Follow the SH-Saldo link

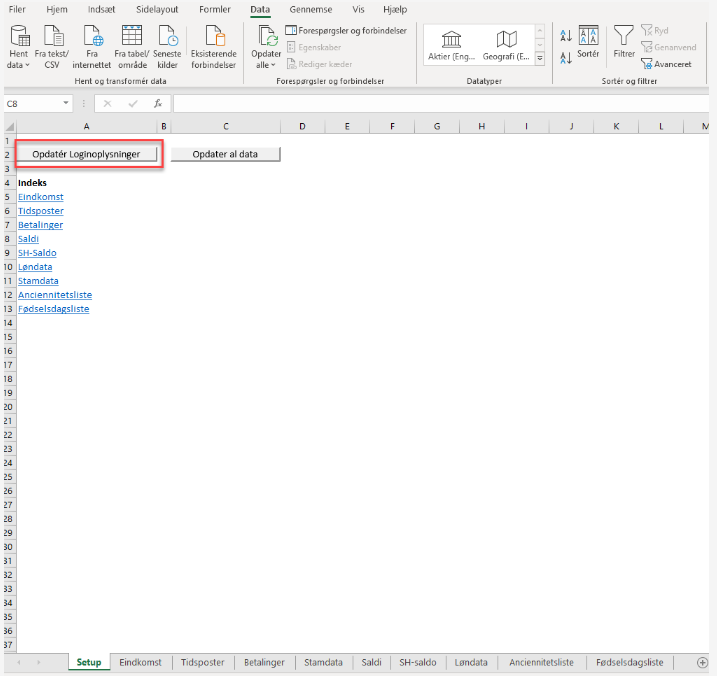(37, 253)
